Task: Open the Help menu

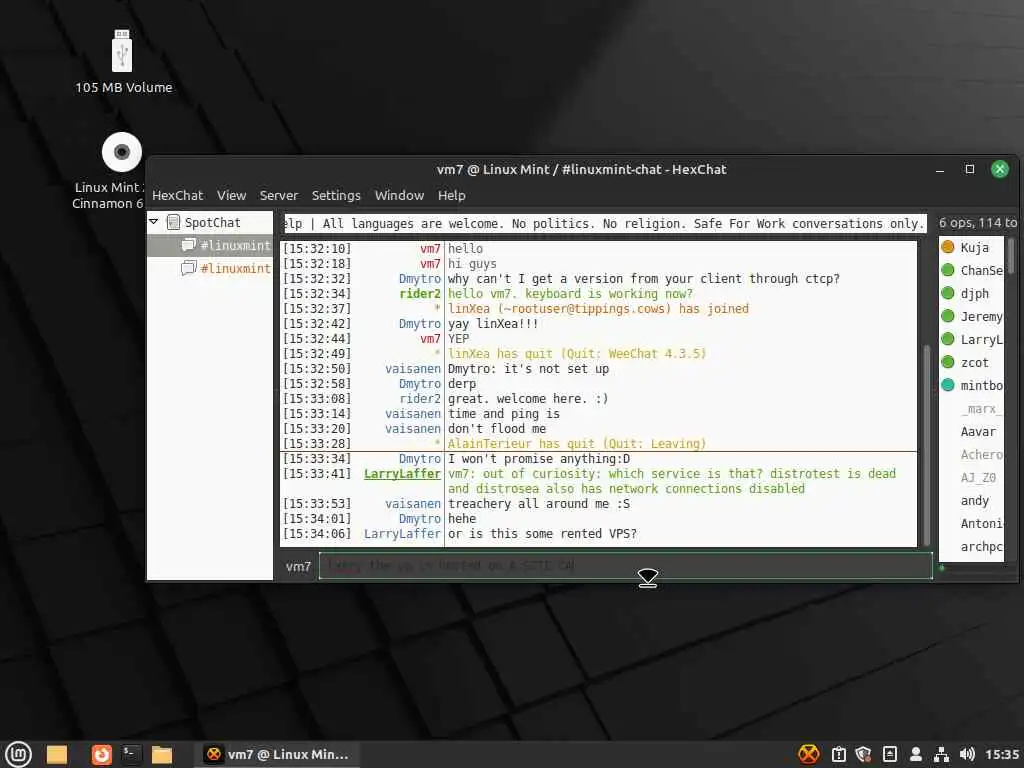Action: pyautogui.click(x=451, y=195)
